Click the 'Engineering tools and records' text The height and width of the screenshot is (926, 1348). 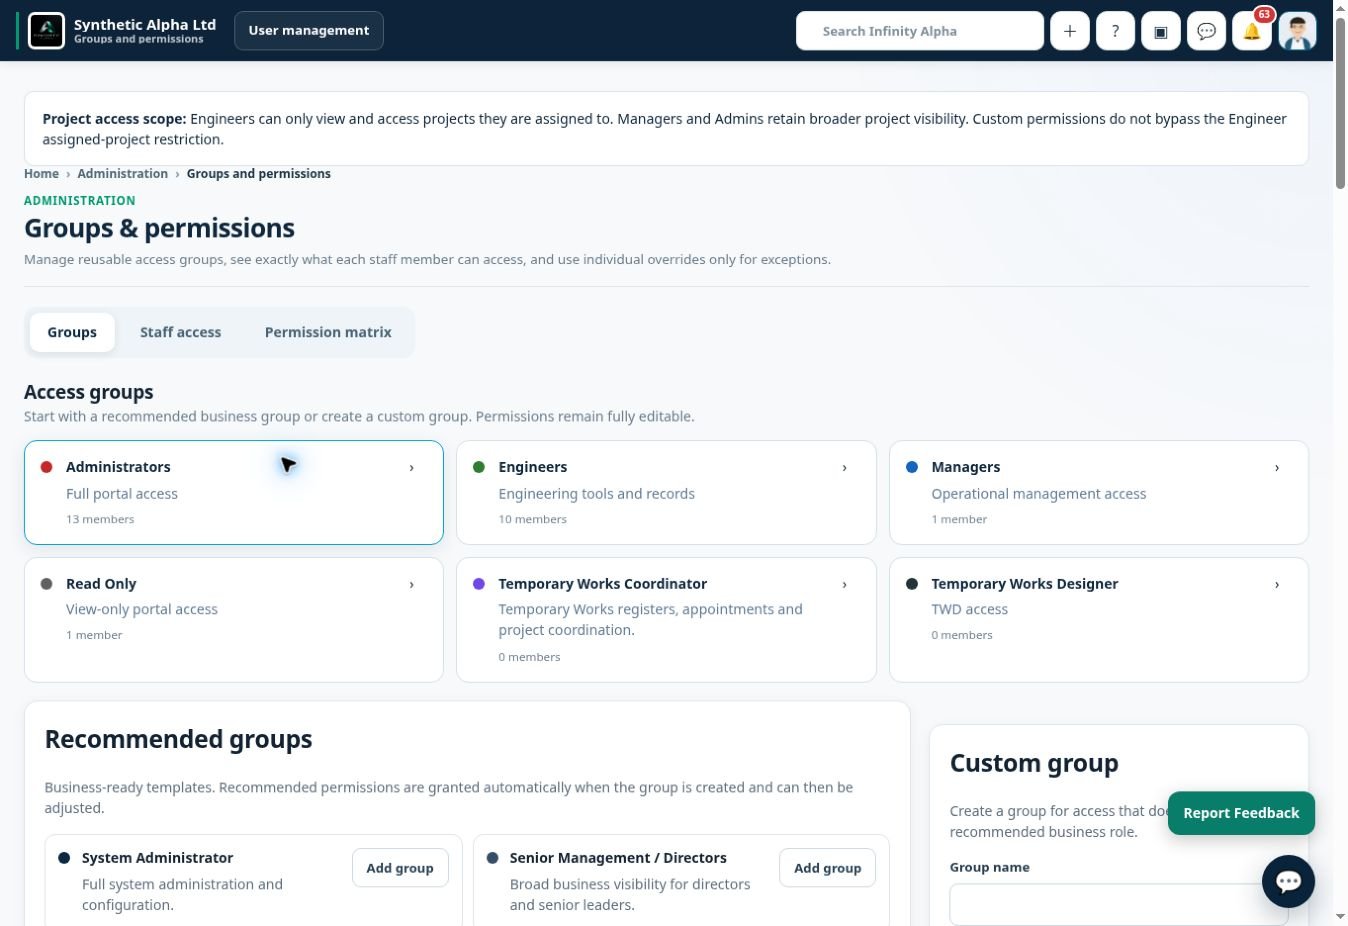pos(597,494)
